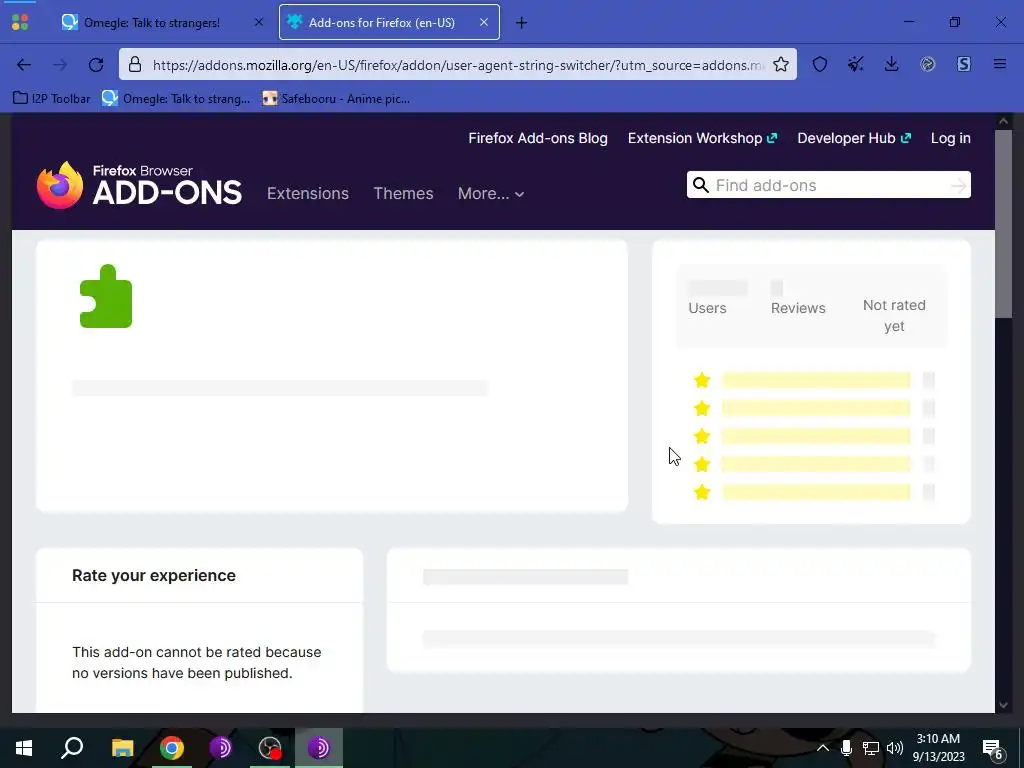Click the Reviews label

(798, 308)
